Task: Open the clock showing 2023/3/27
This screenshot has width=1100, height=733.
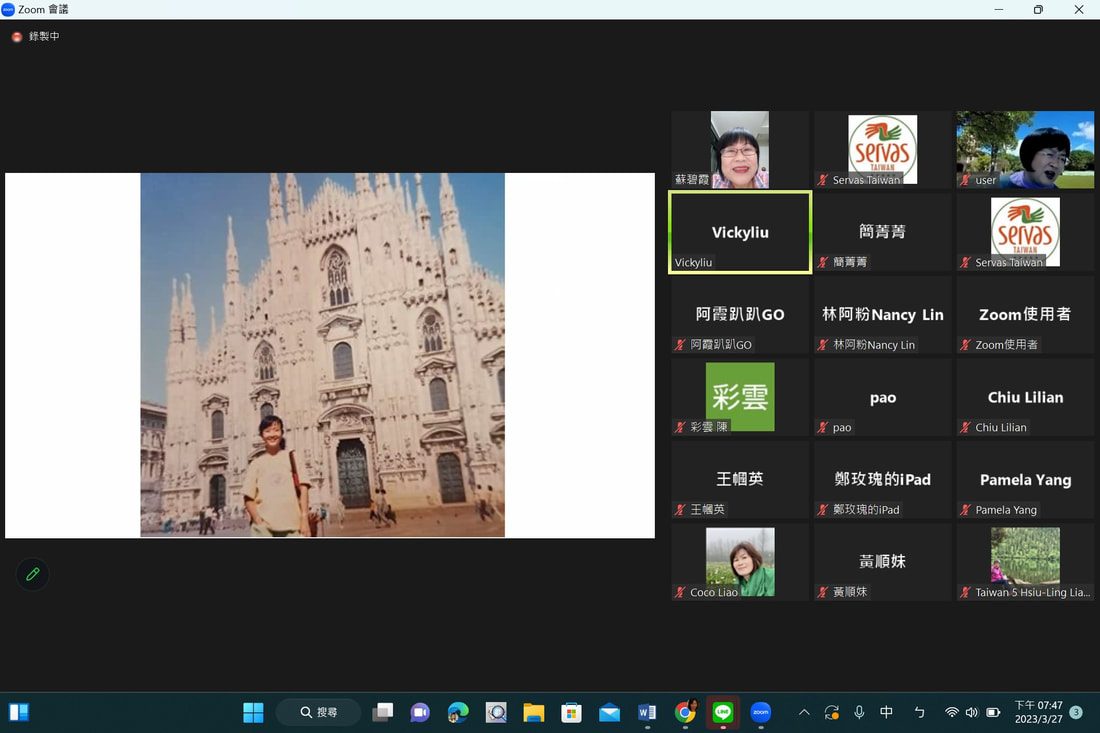Action: pos(1038,713)
